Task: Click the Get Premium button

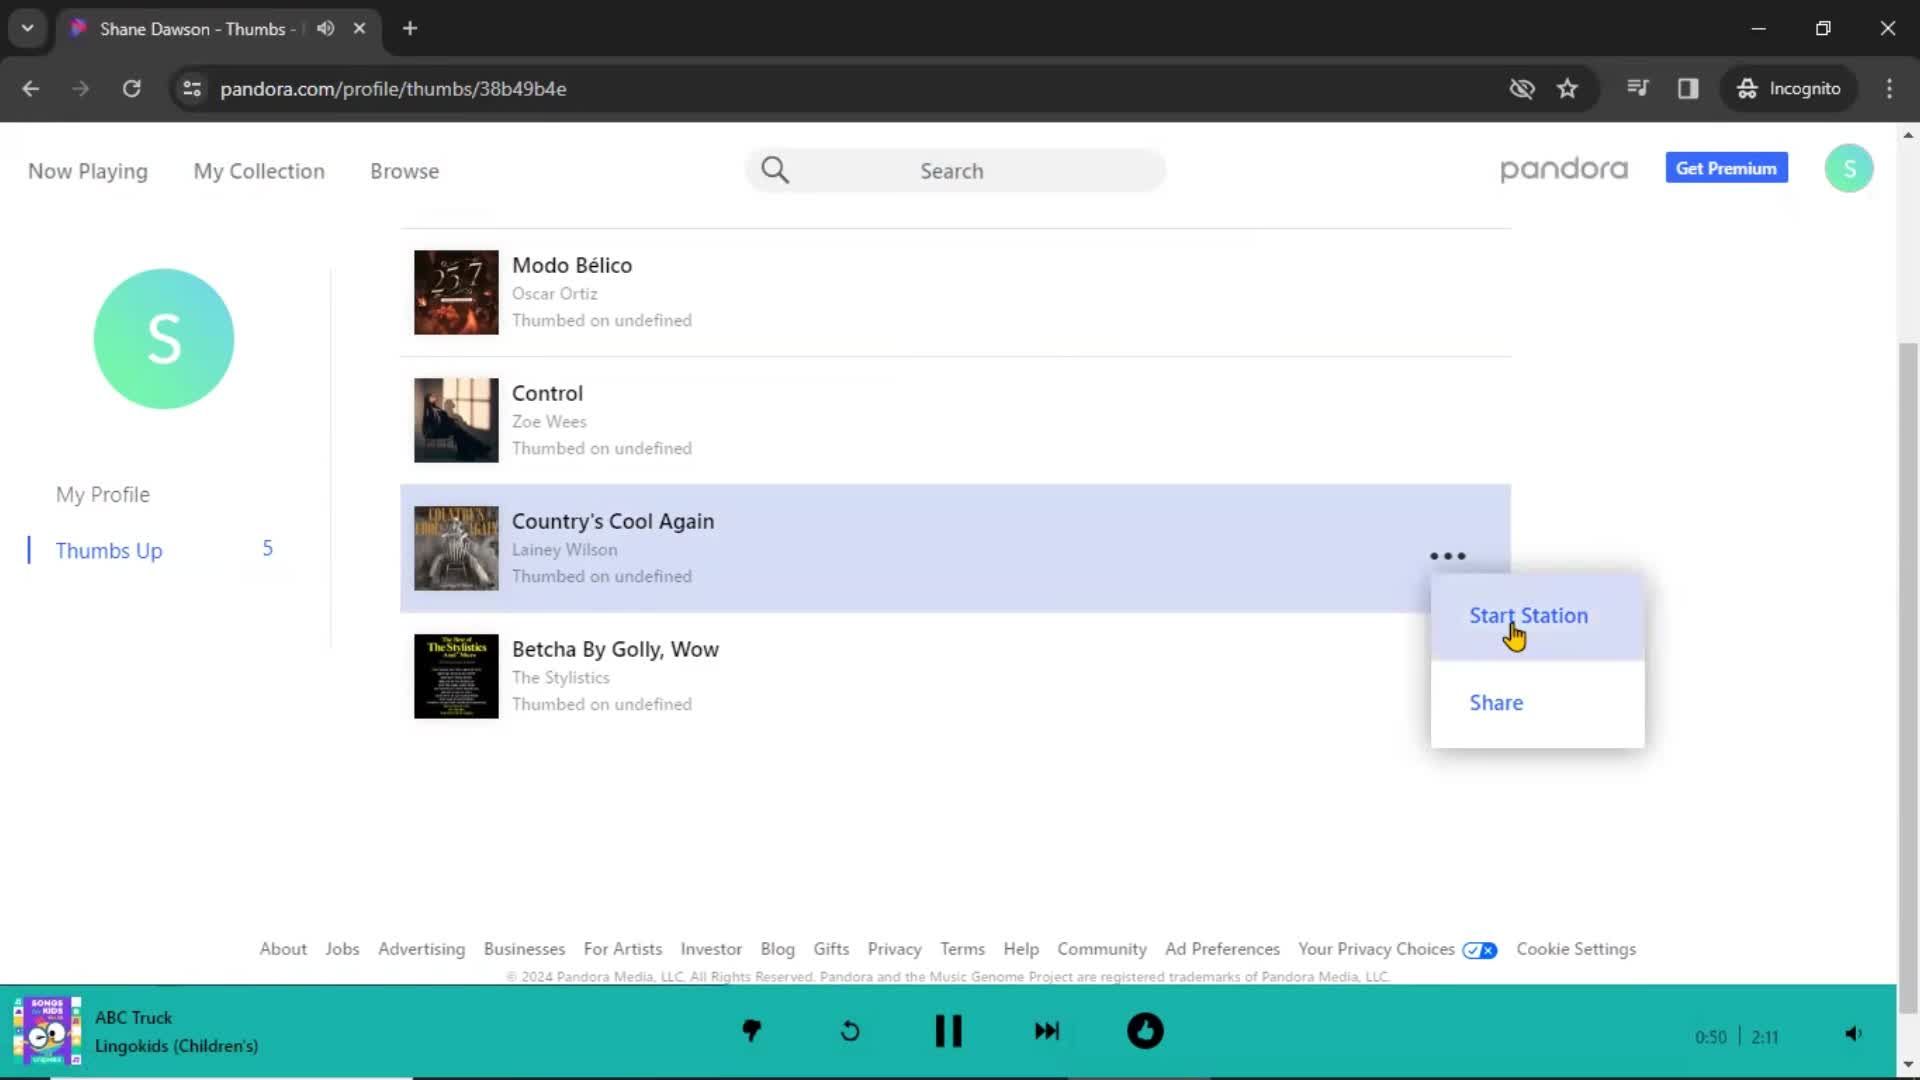Action: (x=1726, y=167)
